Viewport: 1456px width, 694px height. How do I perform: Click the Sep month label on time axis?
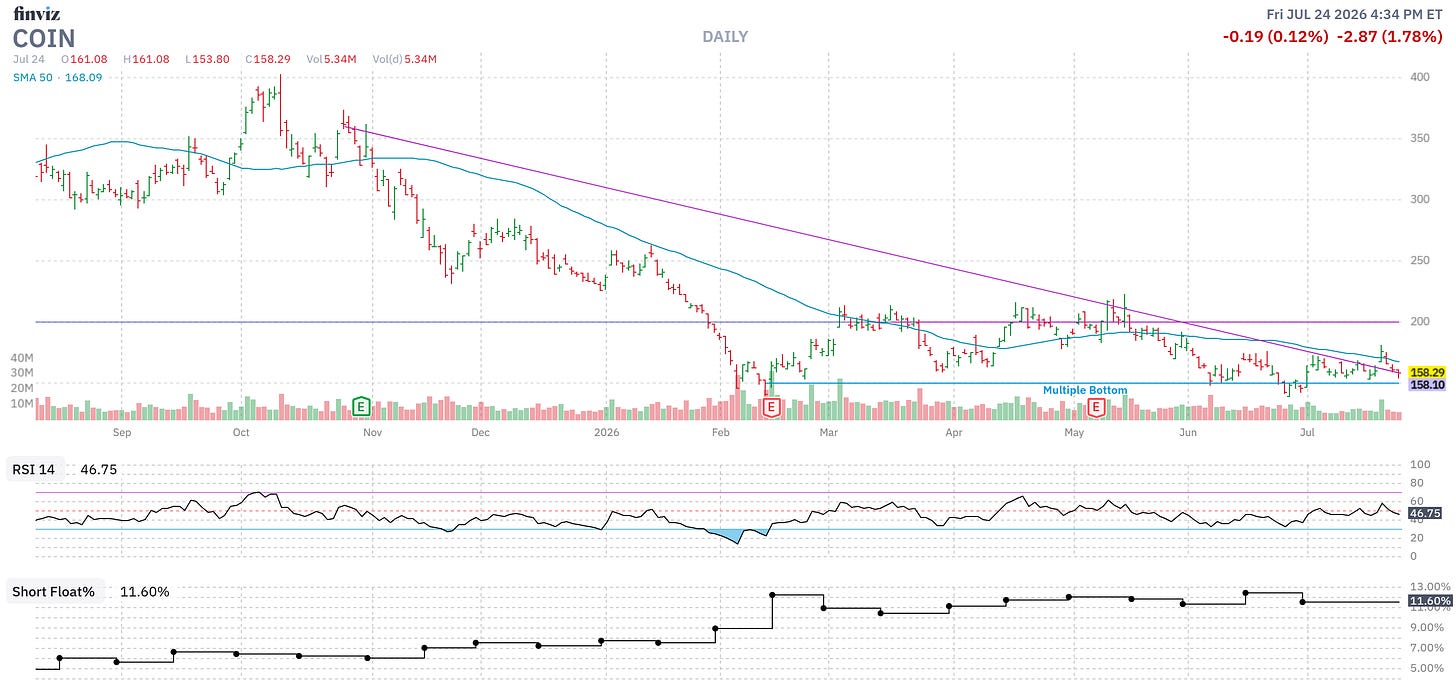point(122,433)
